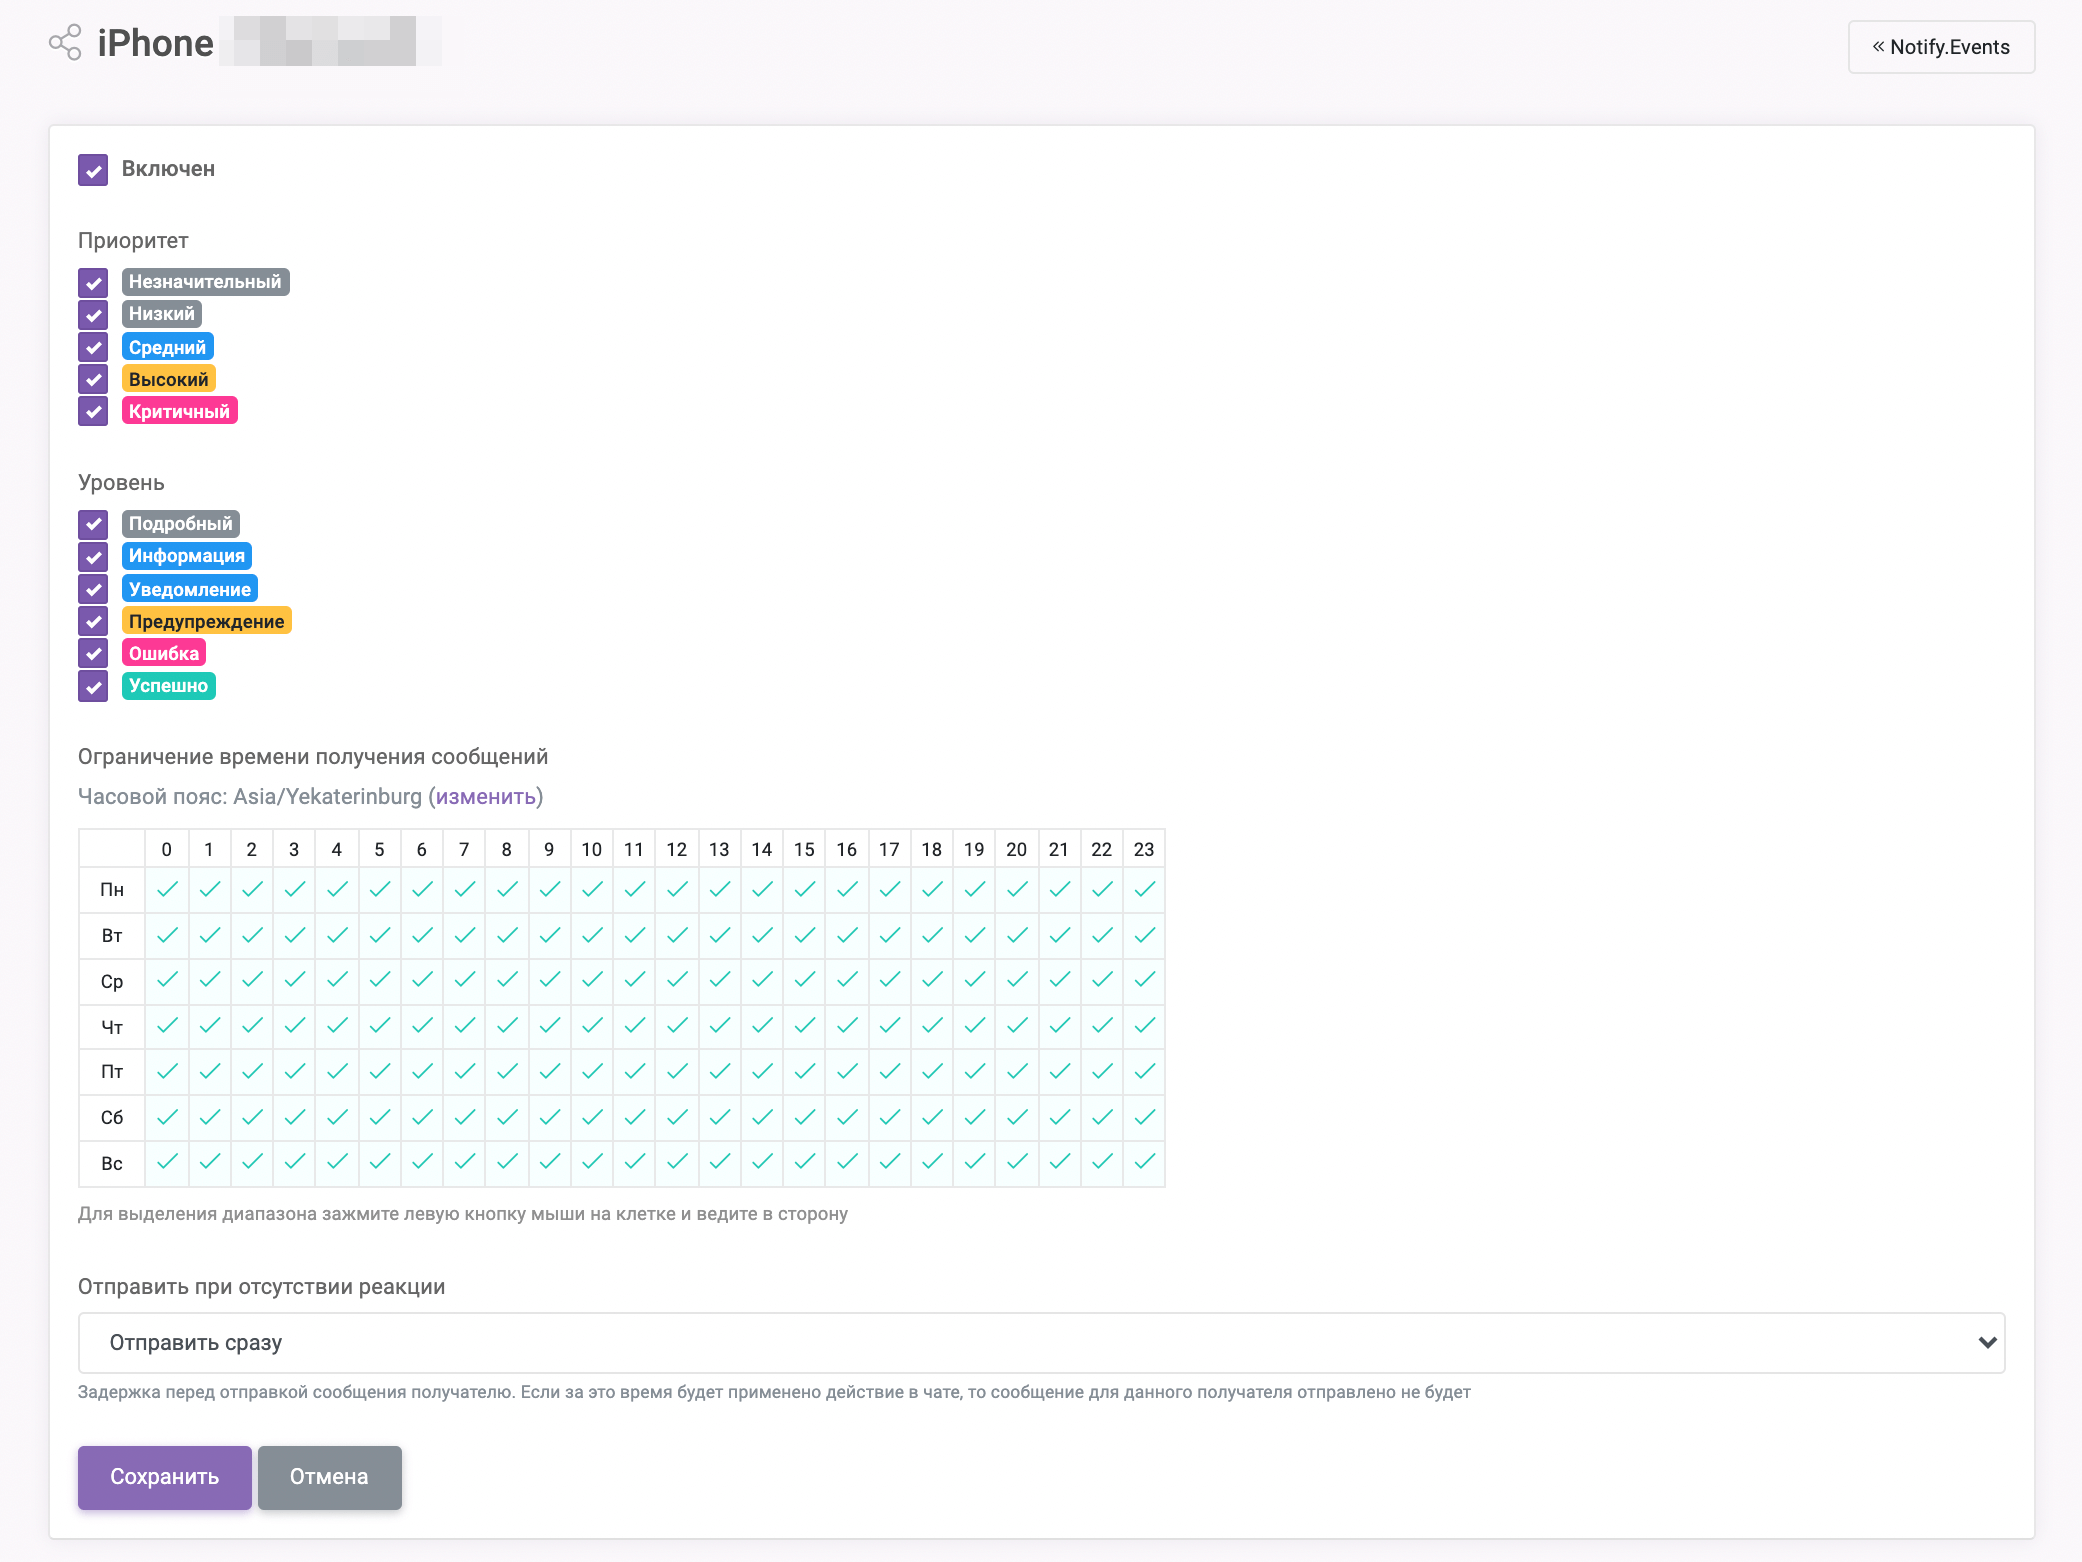The width and height of the screenshot is (2082, 1562).
Task: Open the изменить timezone link
Action: [486, 797]
